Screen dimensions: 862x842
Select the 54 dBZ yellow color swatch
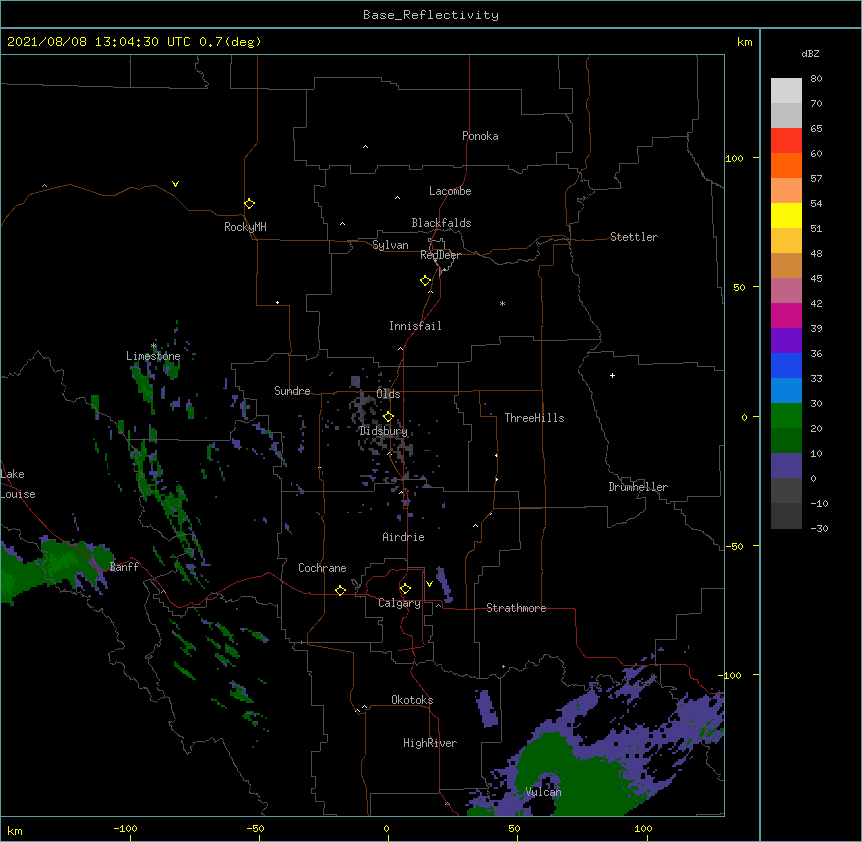coord(786,215)
